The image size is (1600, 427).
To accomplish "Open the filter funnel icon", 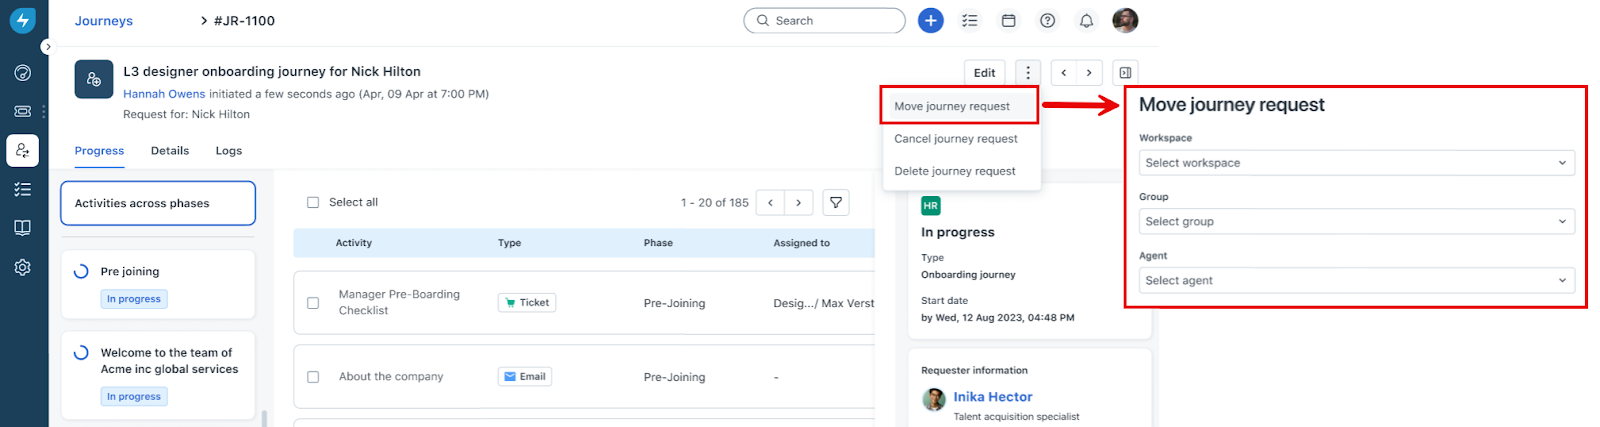I will click(836, 202).
